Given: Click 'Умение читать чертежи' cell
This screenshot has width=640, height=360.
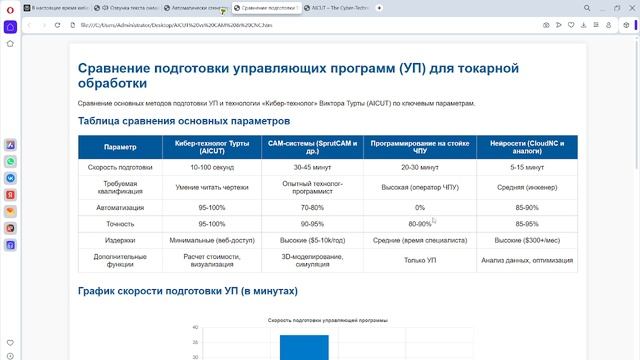Looking at the screenshot, I should pos(212,187).
